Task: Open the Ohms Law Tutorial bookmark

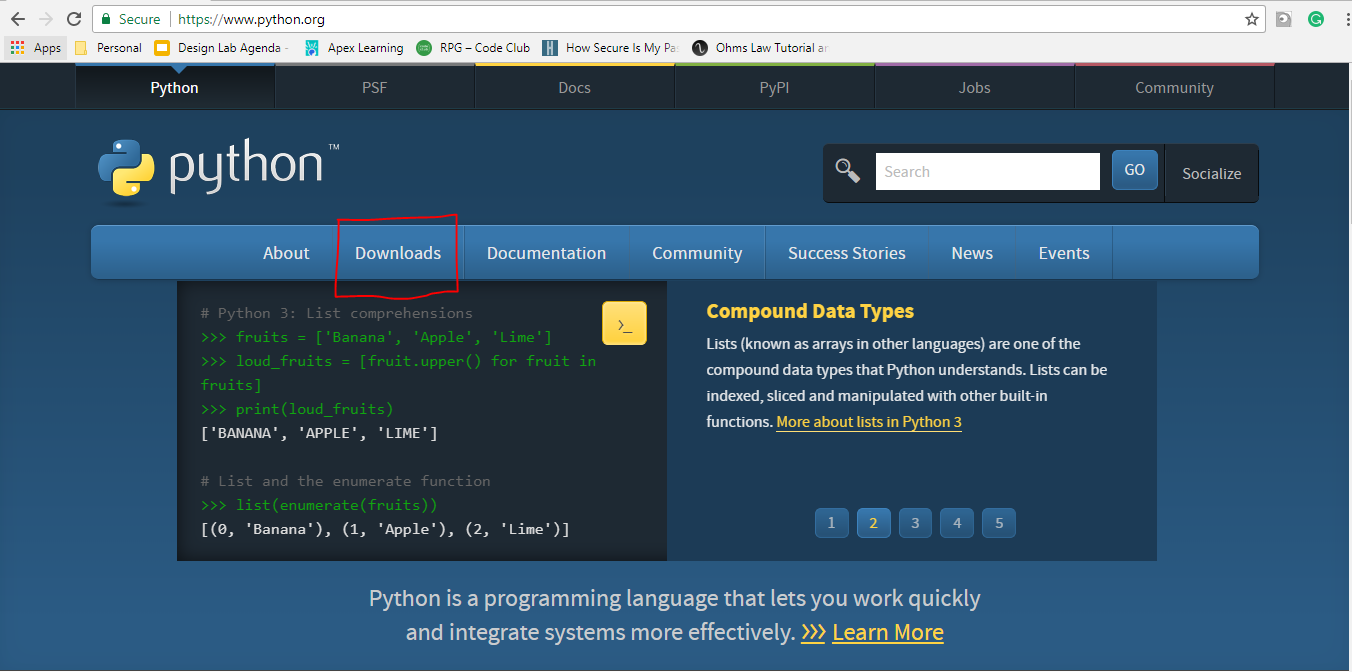Action: pos(761,47)
